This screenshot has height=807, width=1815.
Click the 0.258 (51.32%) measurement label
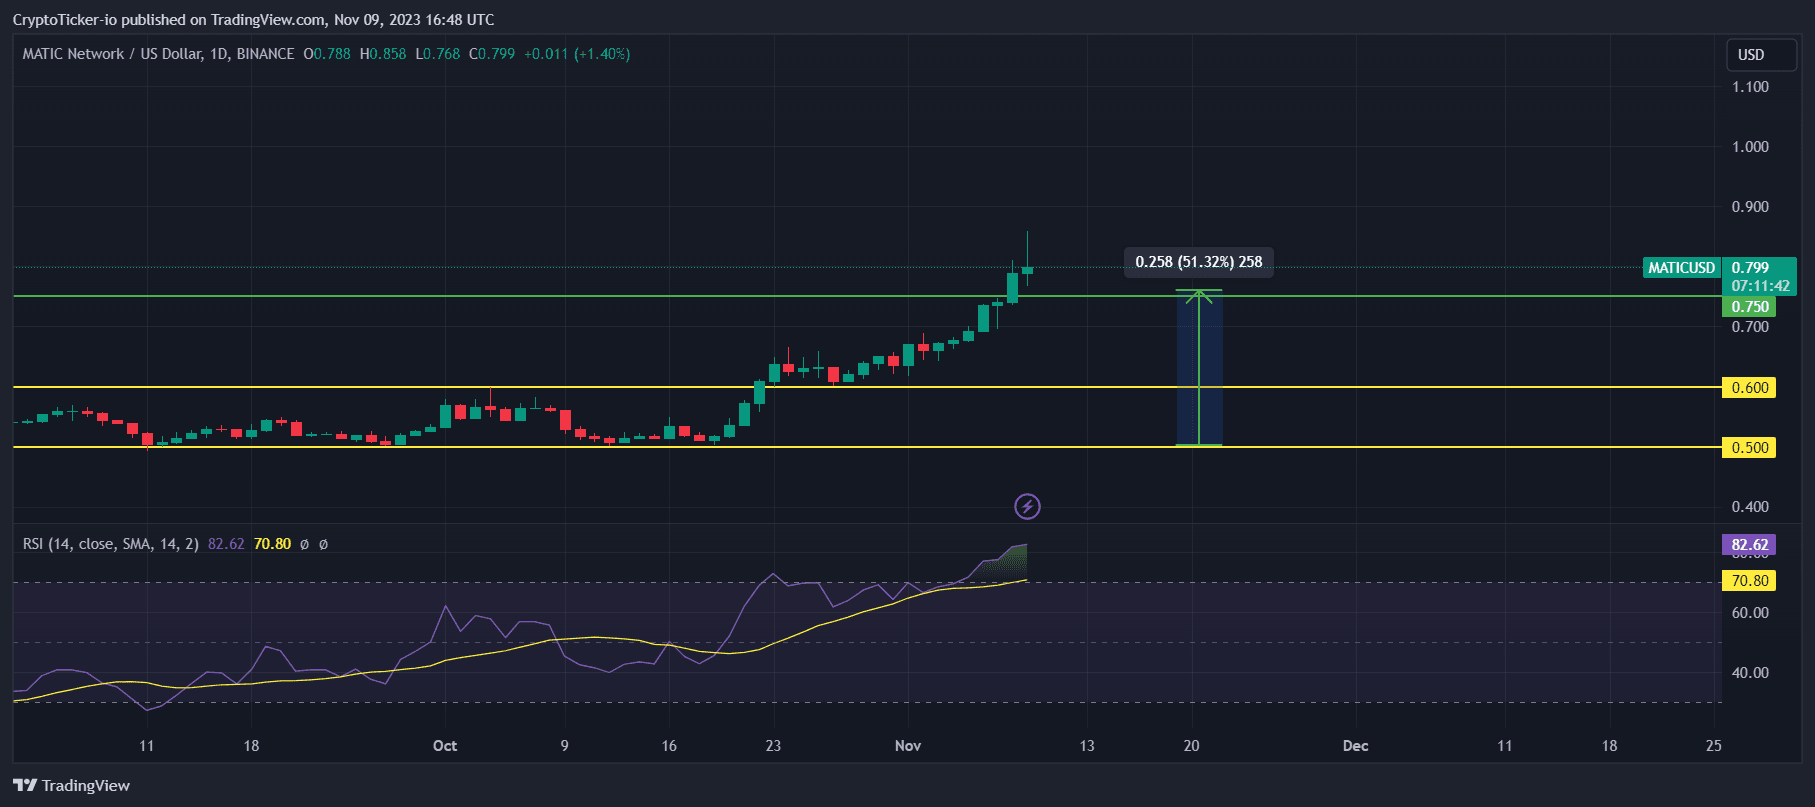[1198, 262]
